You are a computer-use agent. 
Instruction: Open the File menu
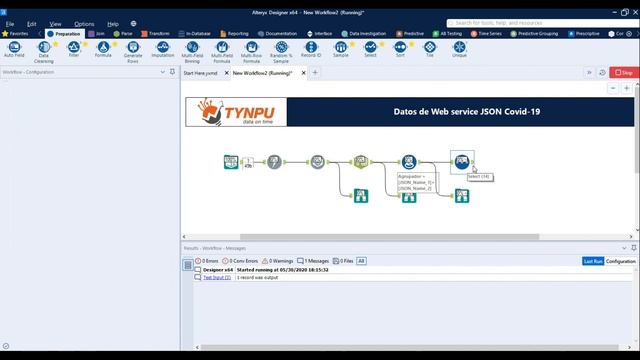(x=10, y=24)
